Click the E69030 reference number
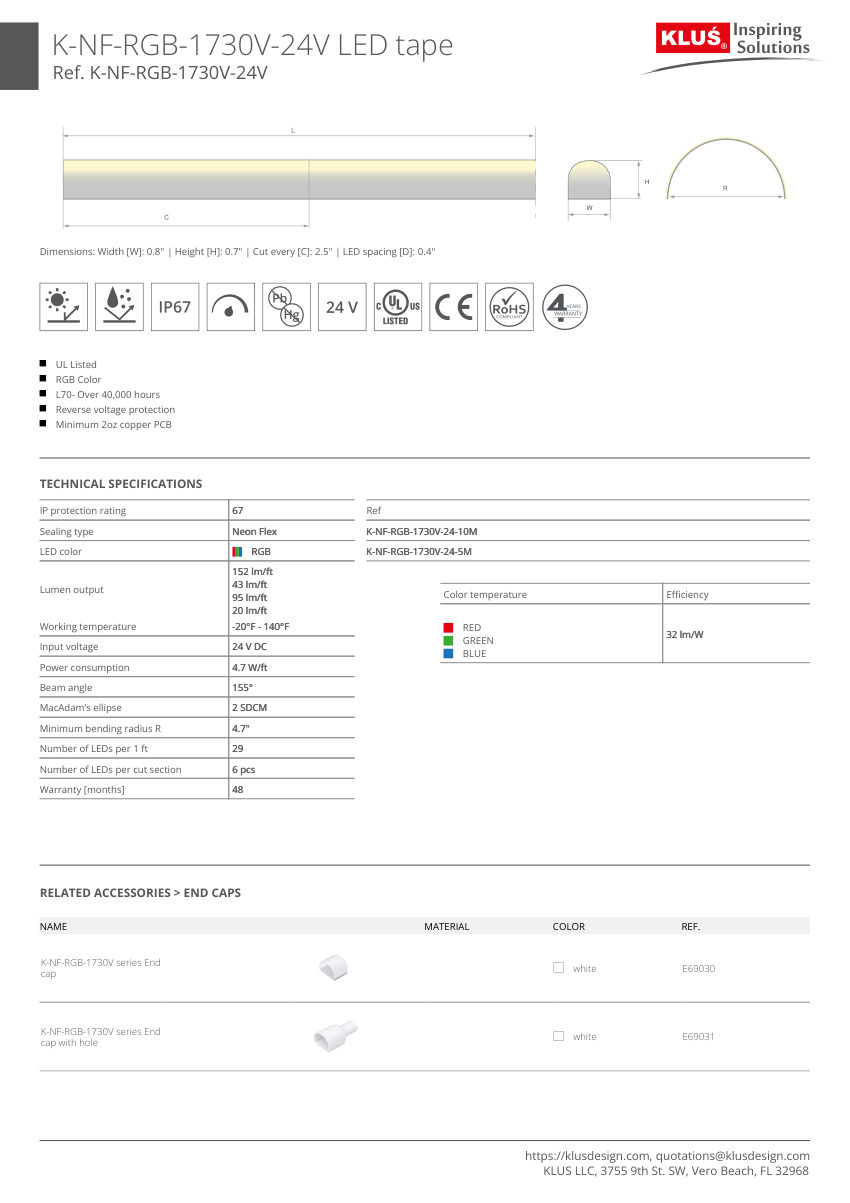This screenshot has height=1203, width=850. pyautogui.click(x=698, y=968)
